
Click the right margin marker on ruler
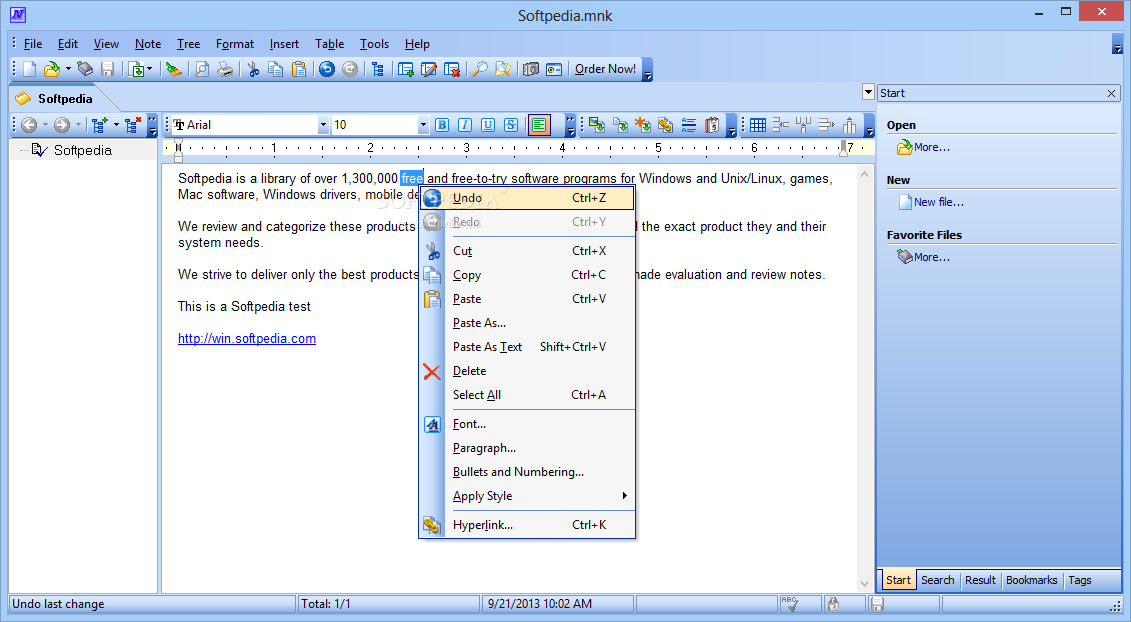pyautogui.click(x=842, y=149)
